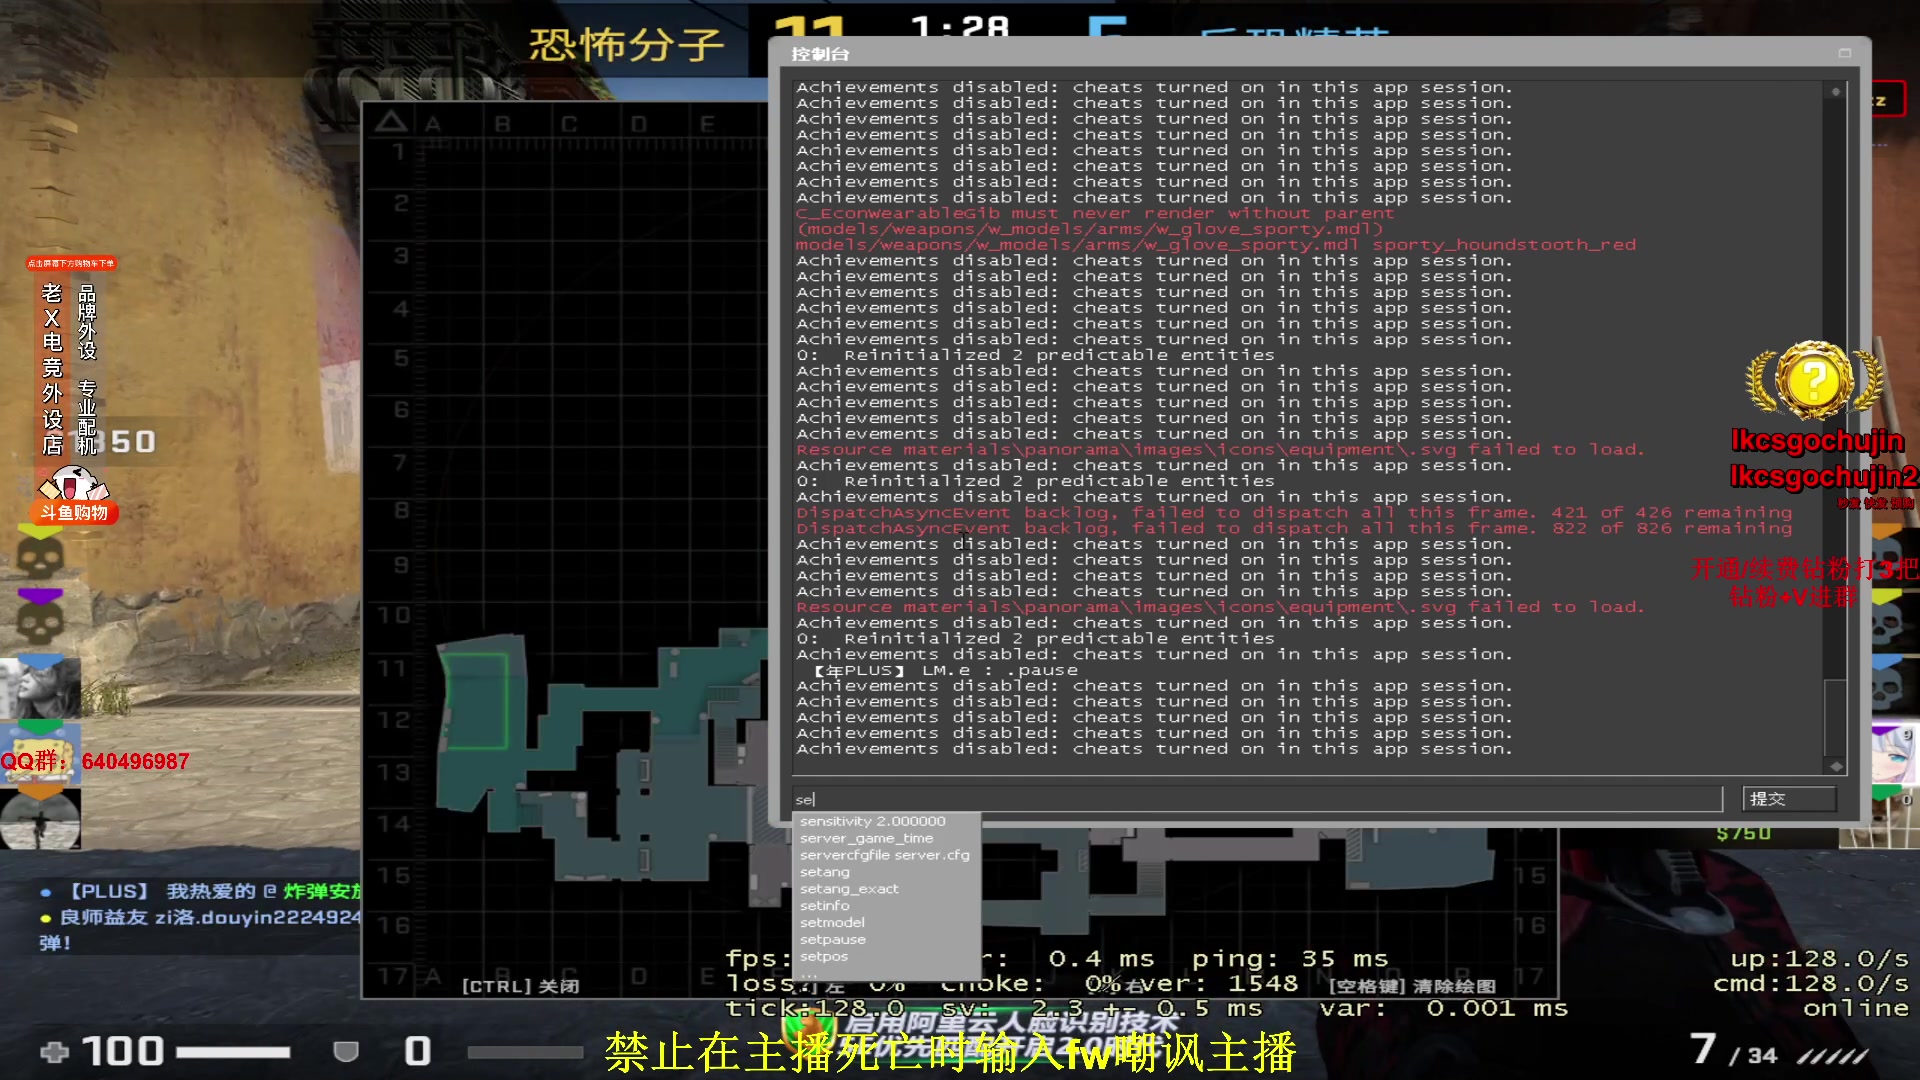The height and width of the screenshot is (1080, 1920).
Task: Click the 'ping: 35 ms' net graph value
Action: point(1290,959)
